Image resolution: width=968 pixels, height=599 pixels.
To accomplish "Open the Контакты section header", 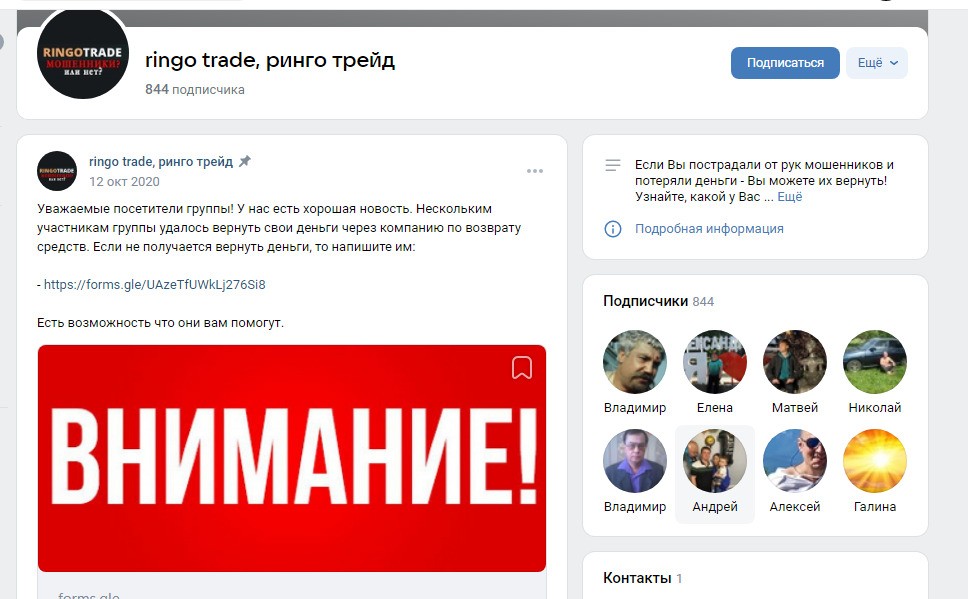I will click(x=643, y=578).
